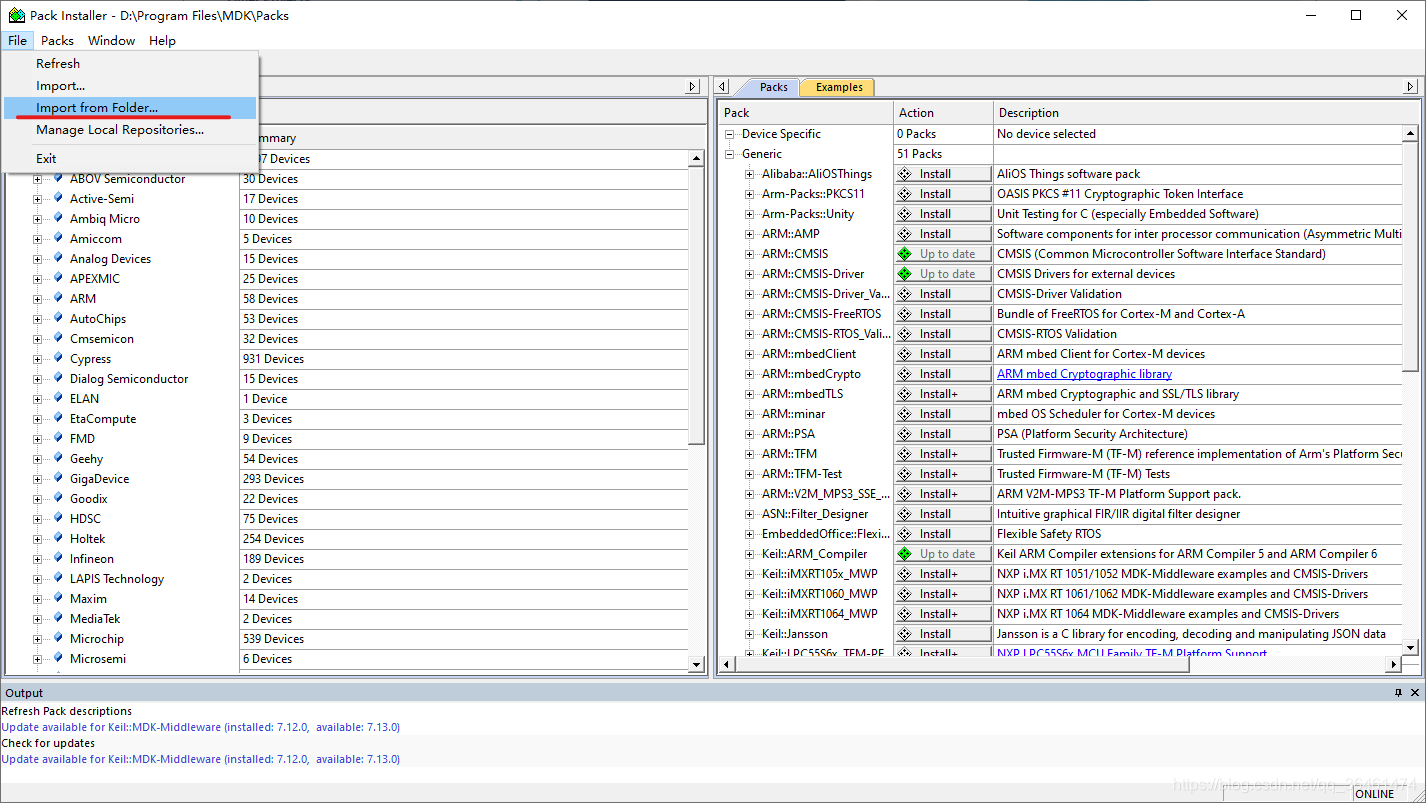Click the ONLINE status indicator
Viewport: 1426px width, 803px height.
point(1375,794)
